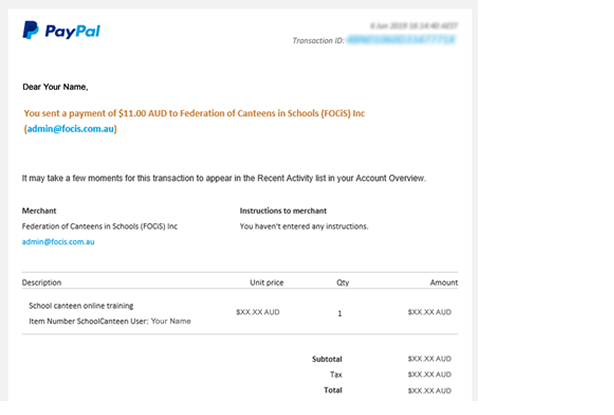Click the "Description" column header
Viewport: 614px width, 415px height.
coord(42,283)
